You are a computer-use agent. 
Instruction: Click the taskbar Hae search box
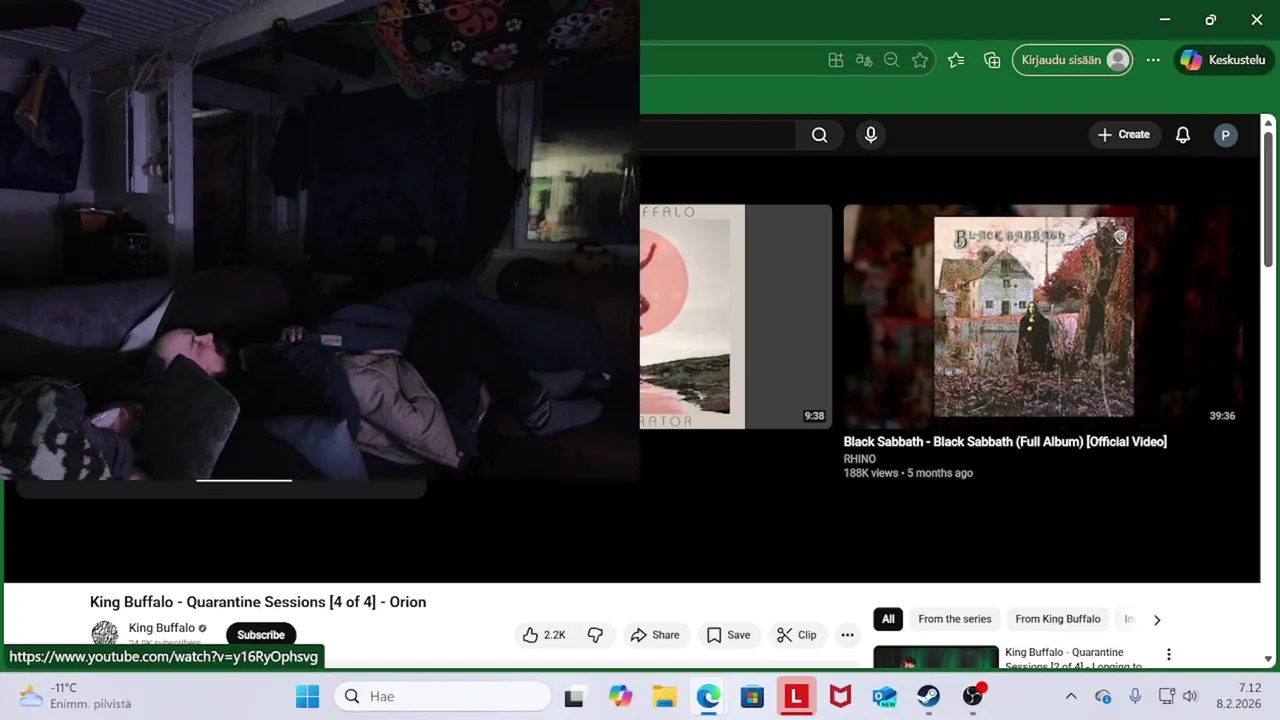point(443,697)
